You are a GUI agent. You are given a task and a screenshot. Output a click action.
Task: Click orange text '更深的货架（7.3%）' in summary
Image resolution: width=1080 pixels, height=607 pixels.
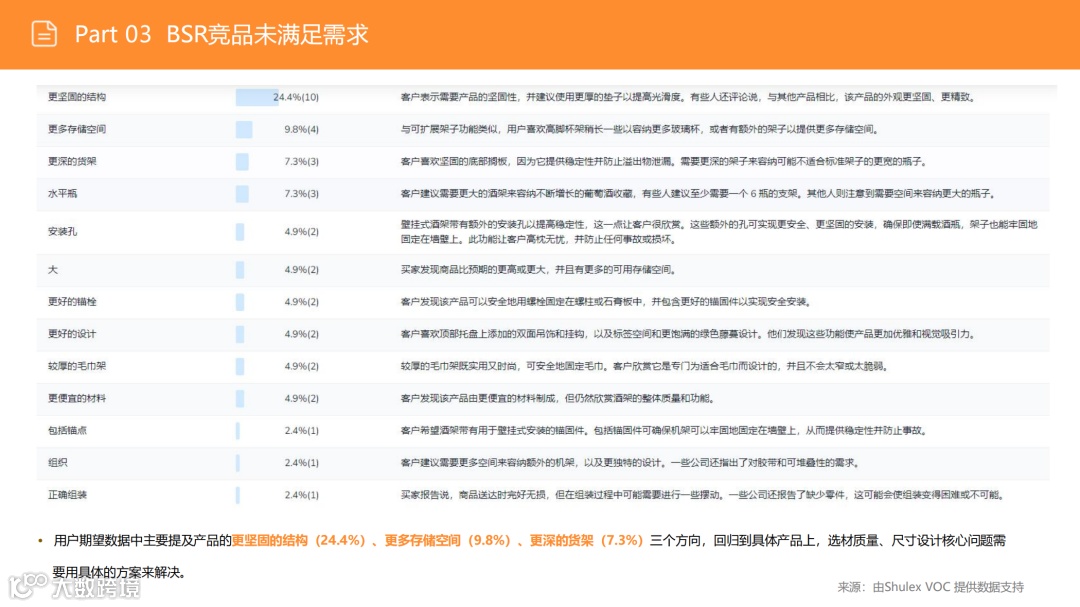coord(586,541)
